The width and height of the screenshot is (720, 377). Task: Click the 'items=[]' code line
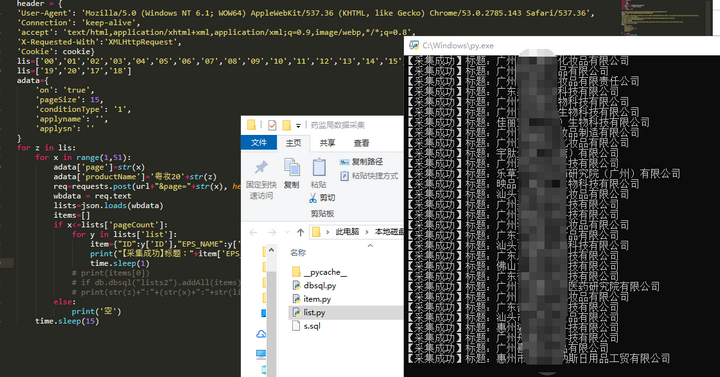coord(72,215)
